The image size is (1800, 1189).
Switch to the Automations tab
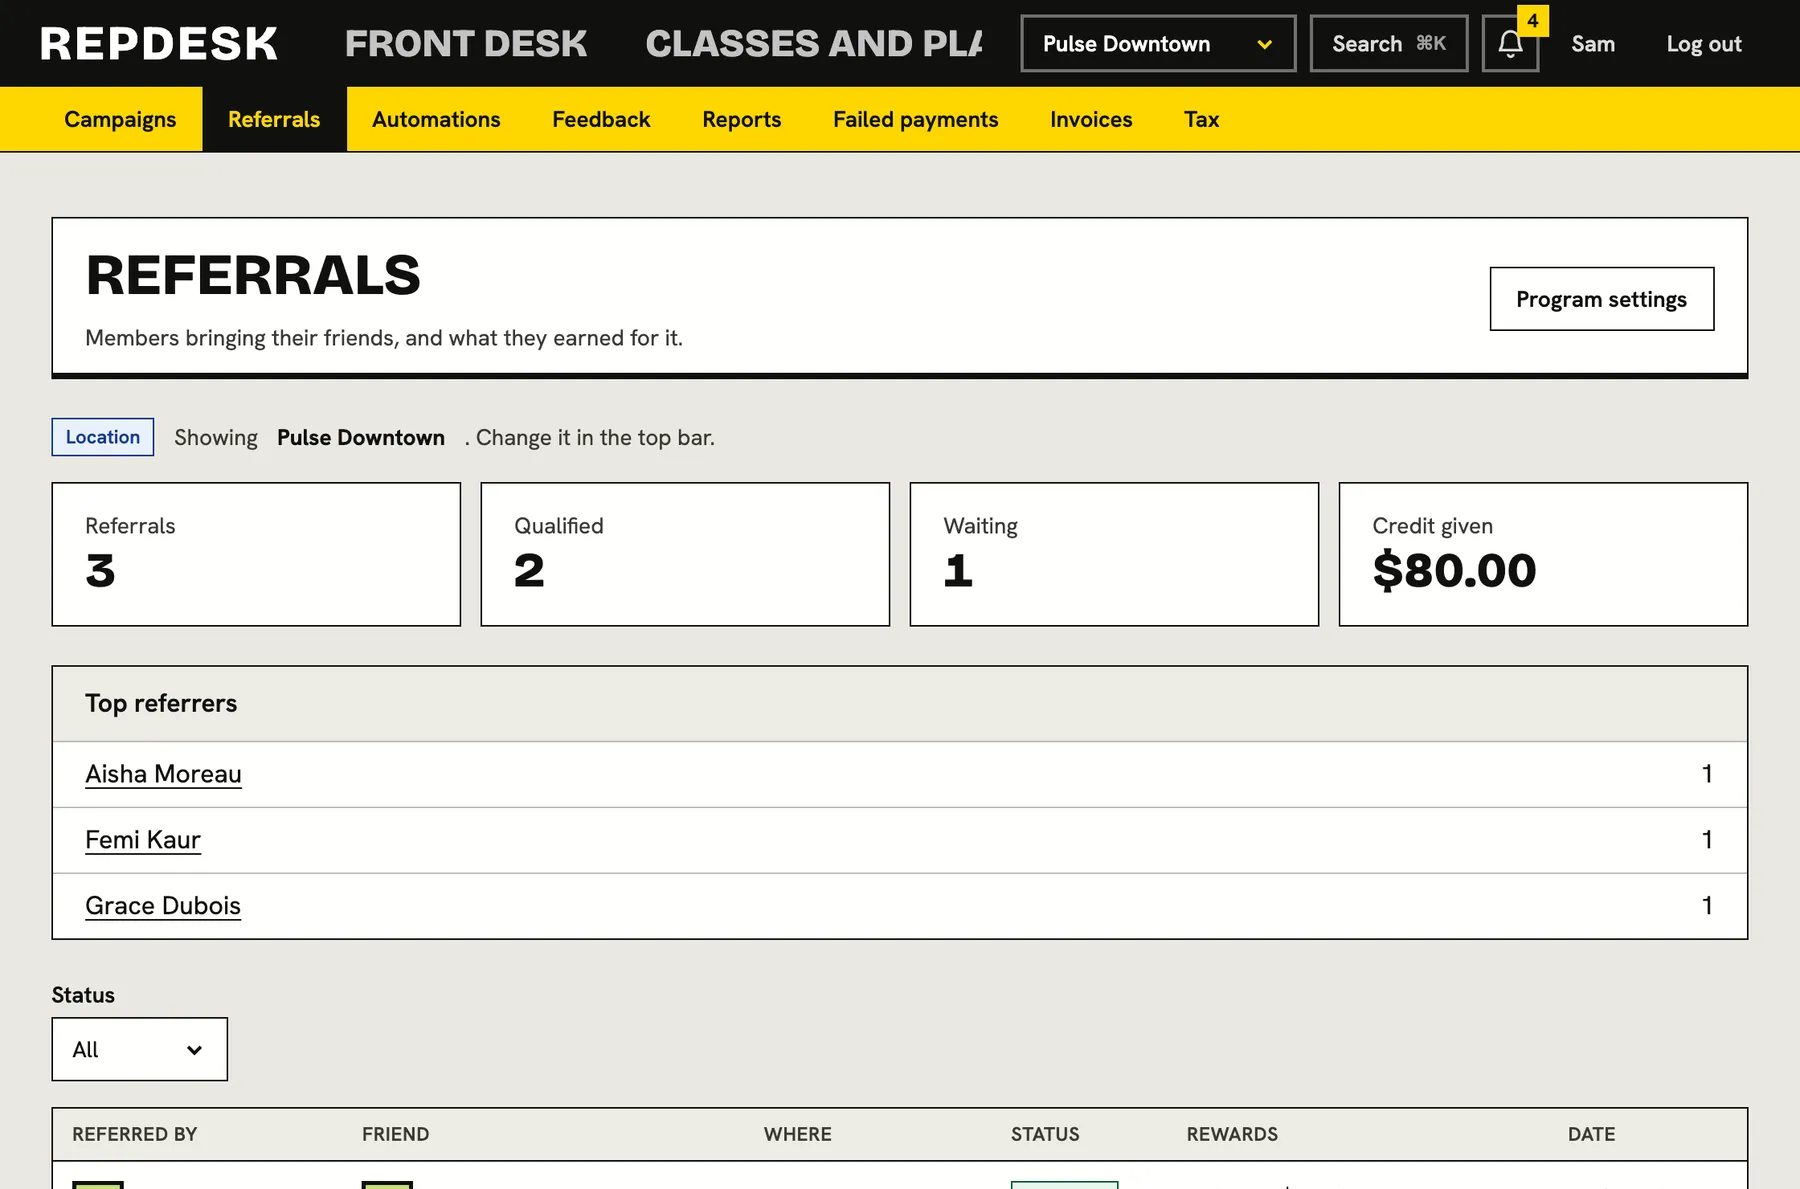tap(436, 119)
